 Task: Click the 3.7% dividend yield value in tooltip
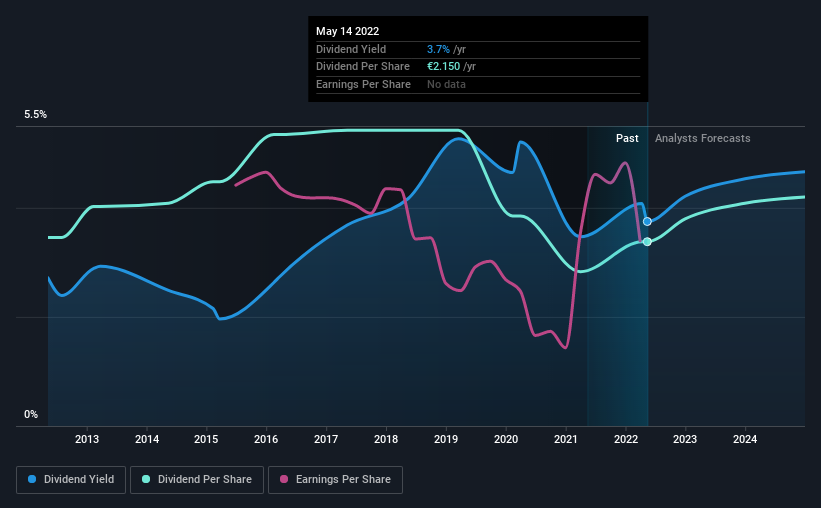tap(438, 49)
